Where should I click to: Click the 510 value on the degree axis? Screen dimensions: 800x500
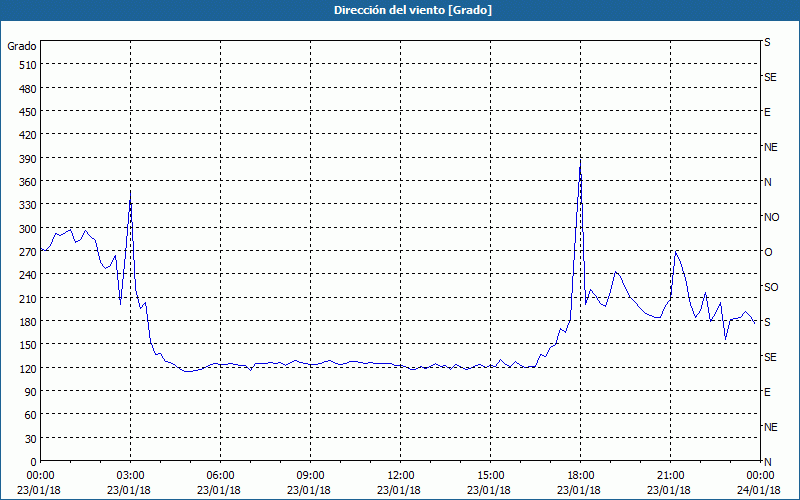pyautogui.click(x=29, y=65)
